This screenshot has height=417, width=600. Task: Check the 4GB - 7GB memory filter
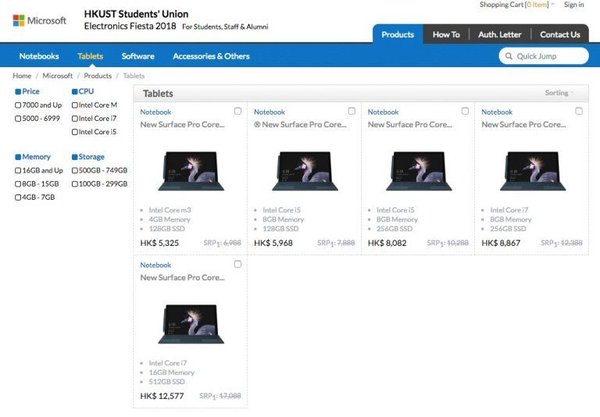click(18, 197)
